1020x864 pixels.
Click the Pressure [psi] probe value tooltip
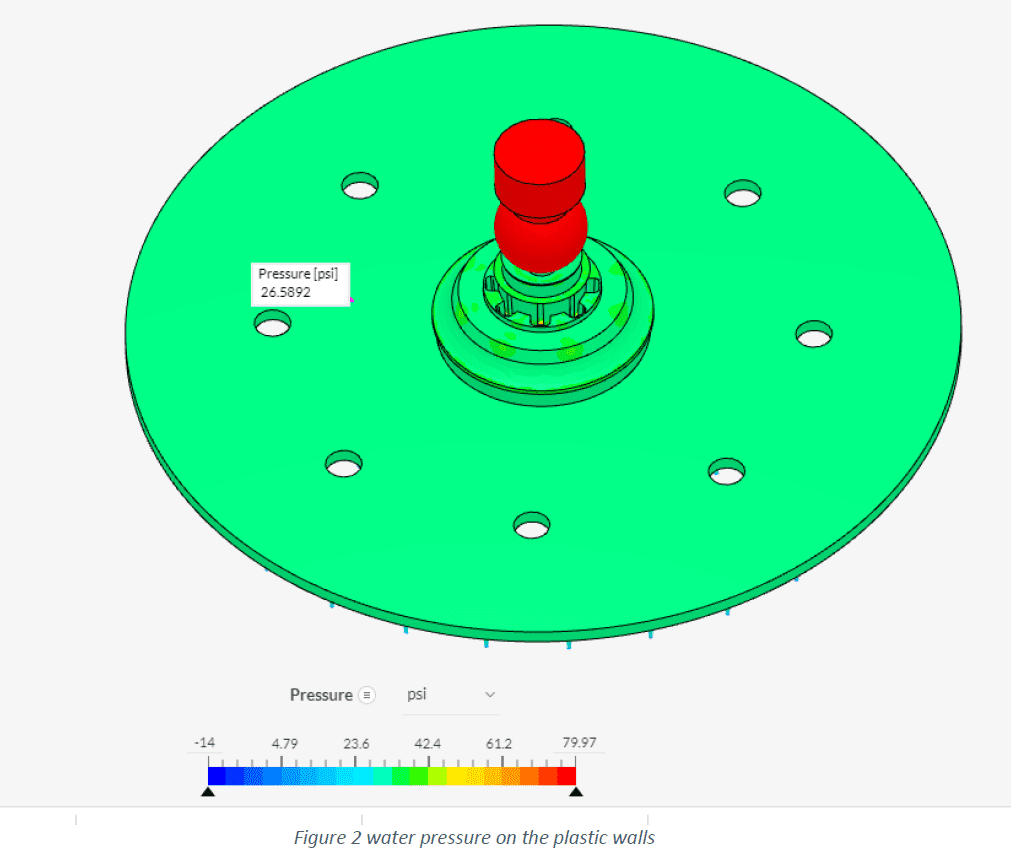(300, 283)
